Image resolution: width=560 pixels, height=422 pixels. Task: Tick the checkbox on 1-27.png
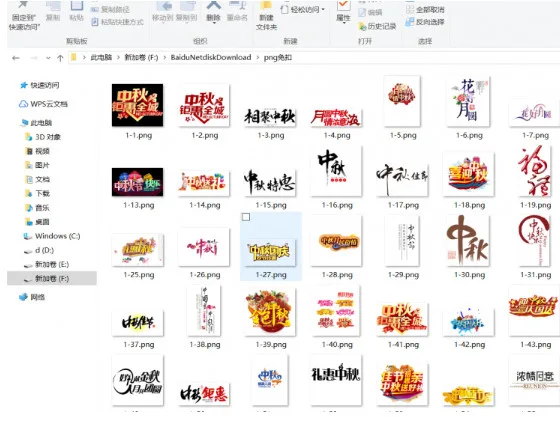point(246,217)
